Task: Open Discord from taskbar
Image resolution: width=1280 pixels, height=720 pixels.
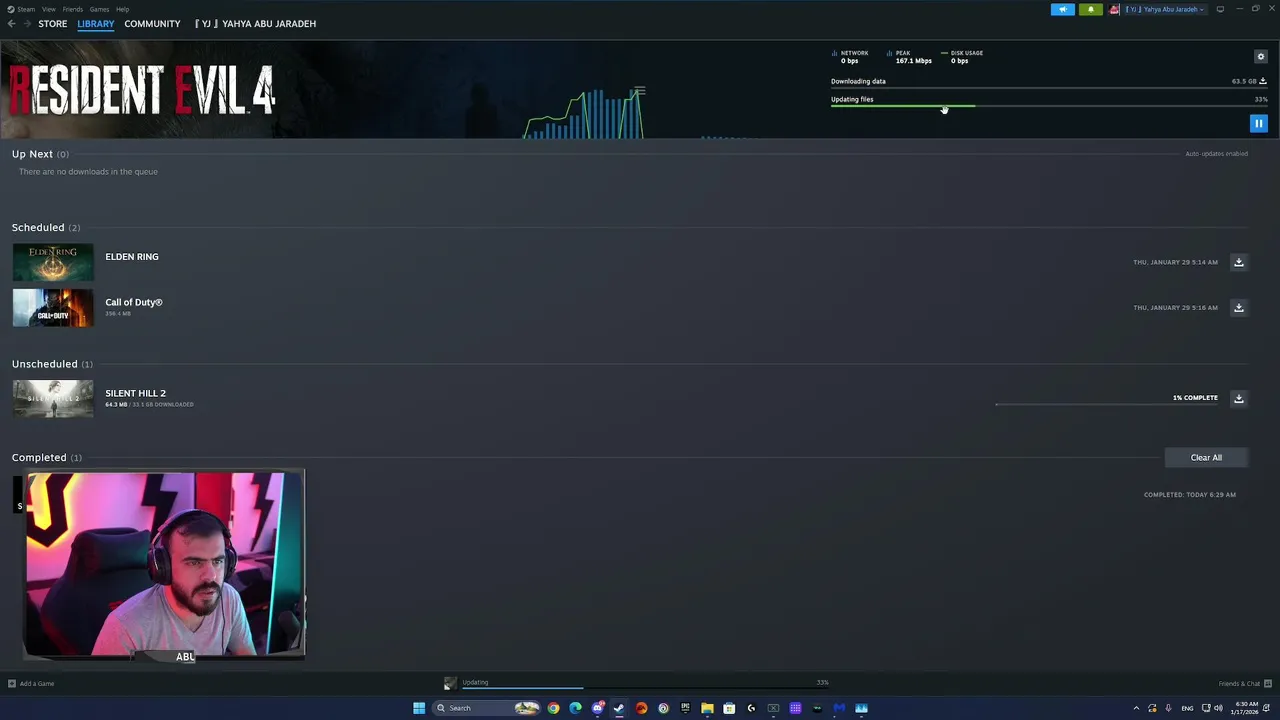Action: coord(597,708)
